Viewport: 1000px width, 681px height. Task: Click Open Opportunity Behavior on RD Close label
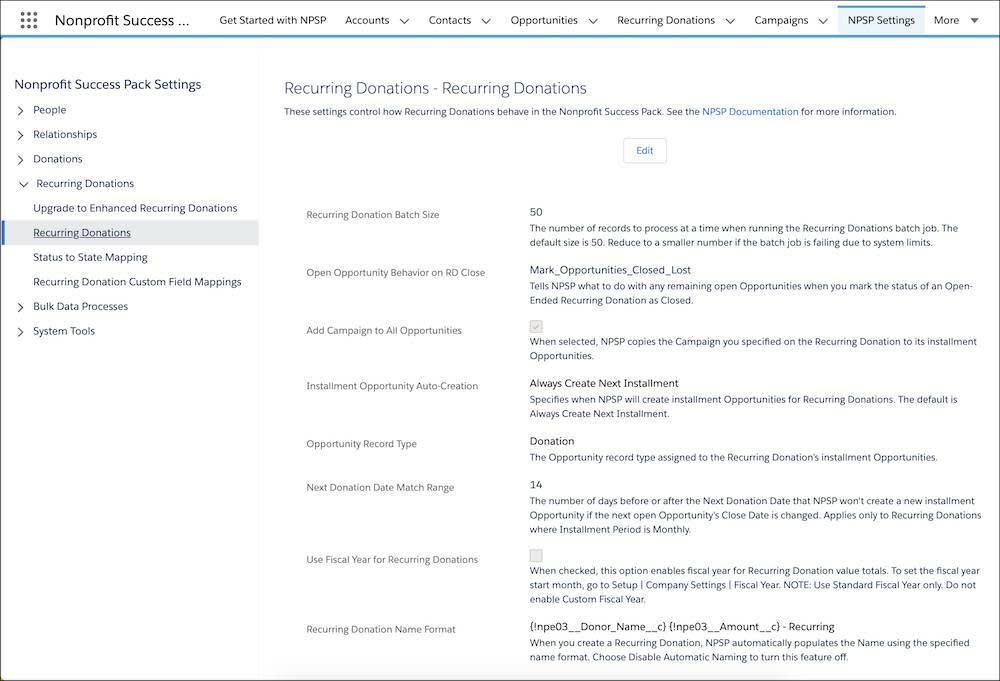point(395,272)
